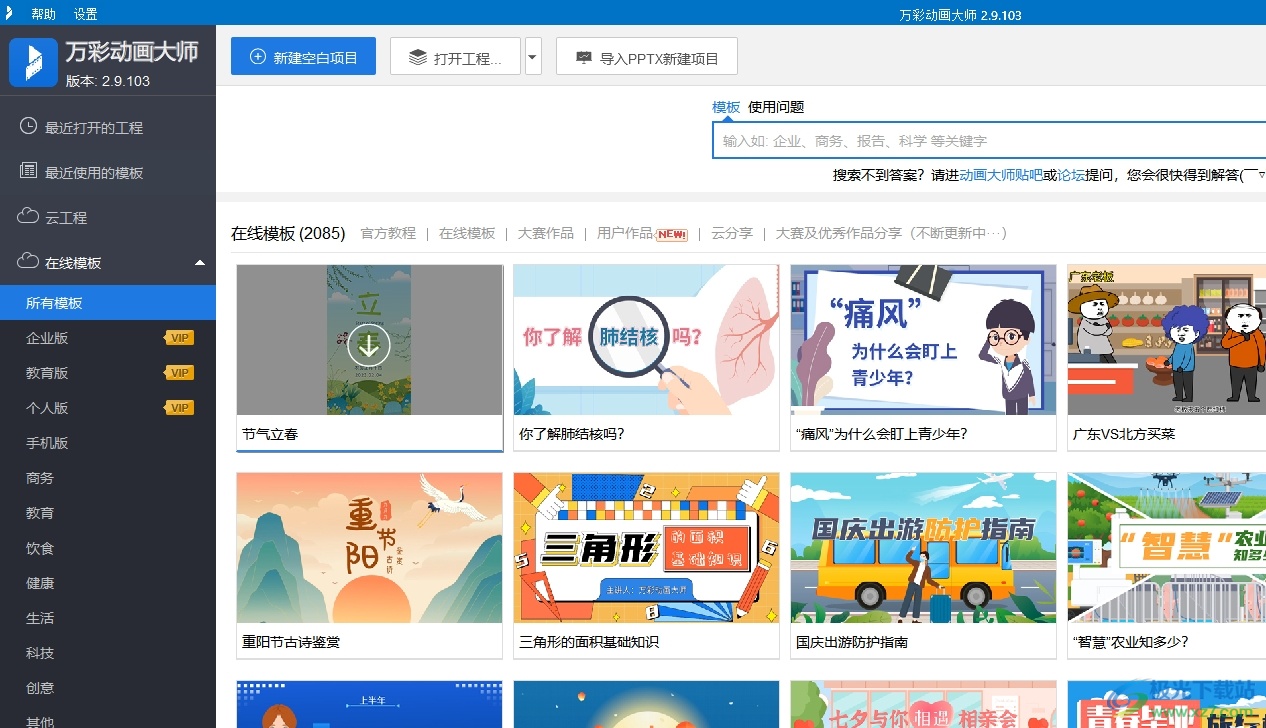The image size is (1266, 728).
Task: Open 大赛及优秀作品分享 category tab
Action: pyautogui.click(x=891, y=233)
